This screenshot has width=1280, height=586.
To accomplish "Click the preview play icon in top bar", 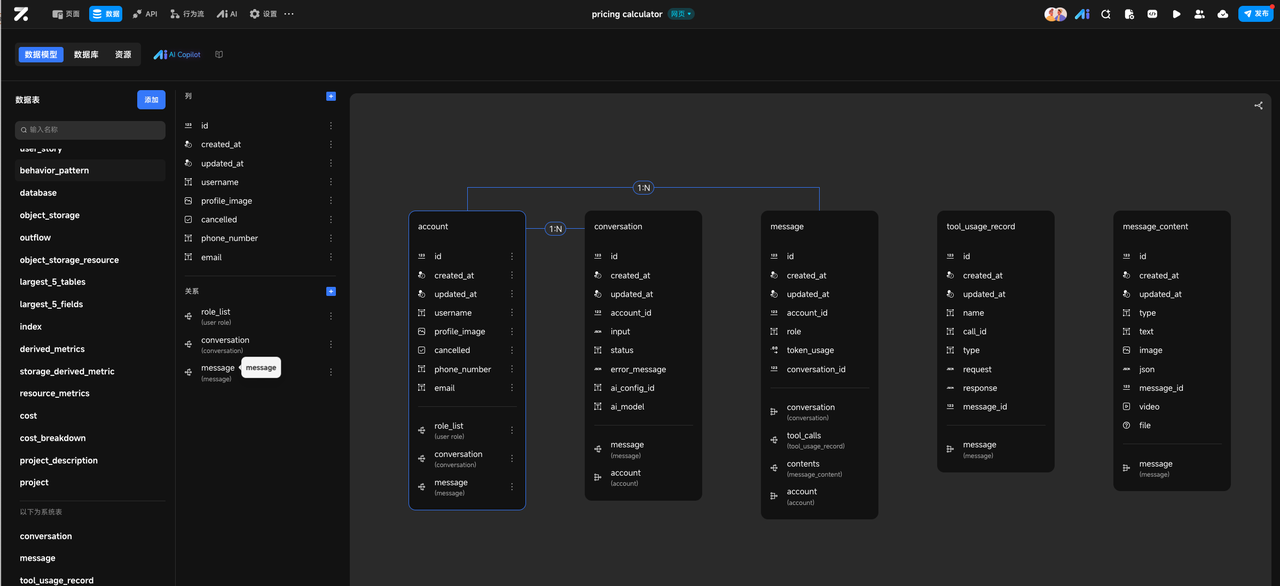I will point(1176,14).
